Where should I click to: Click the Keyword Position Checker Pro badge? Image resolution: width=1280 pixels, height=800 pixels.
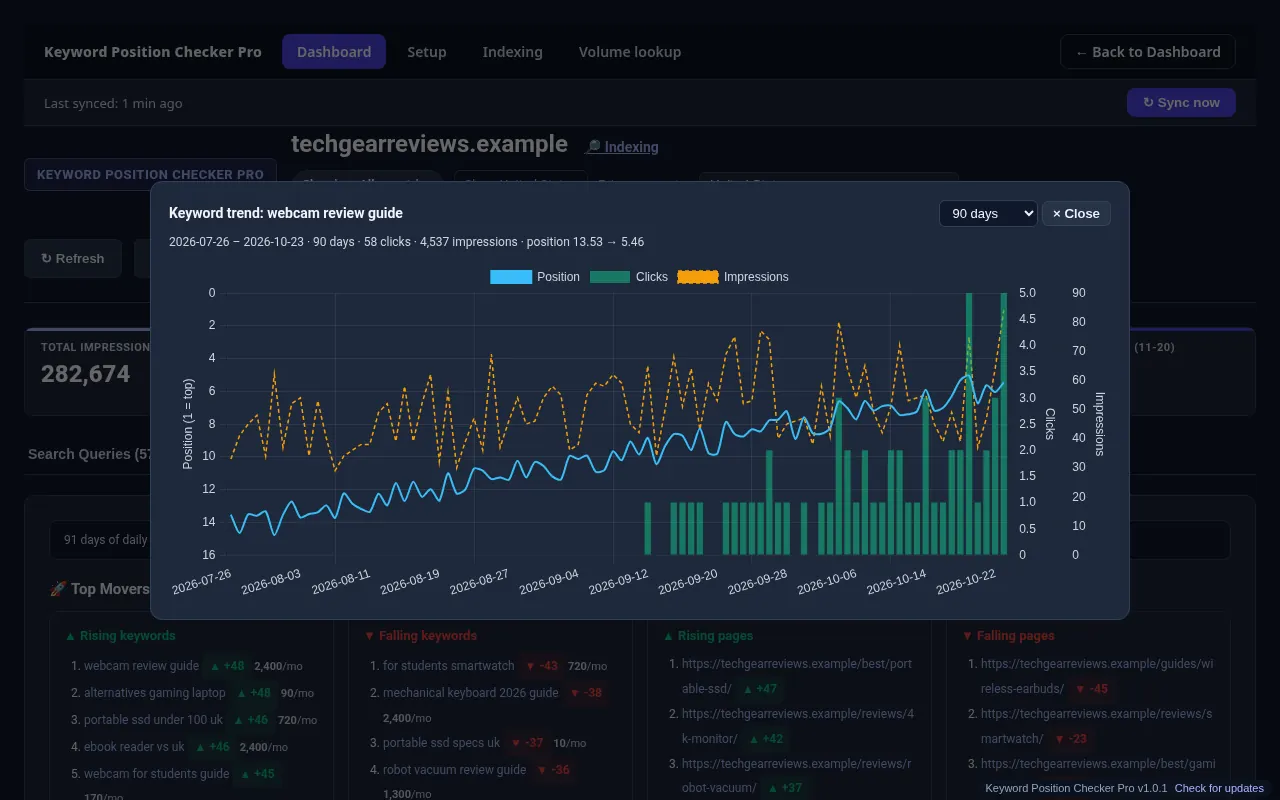point(150,174)
